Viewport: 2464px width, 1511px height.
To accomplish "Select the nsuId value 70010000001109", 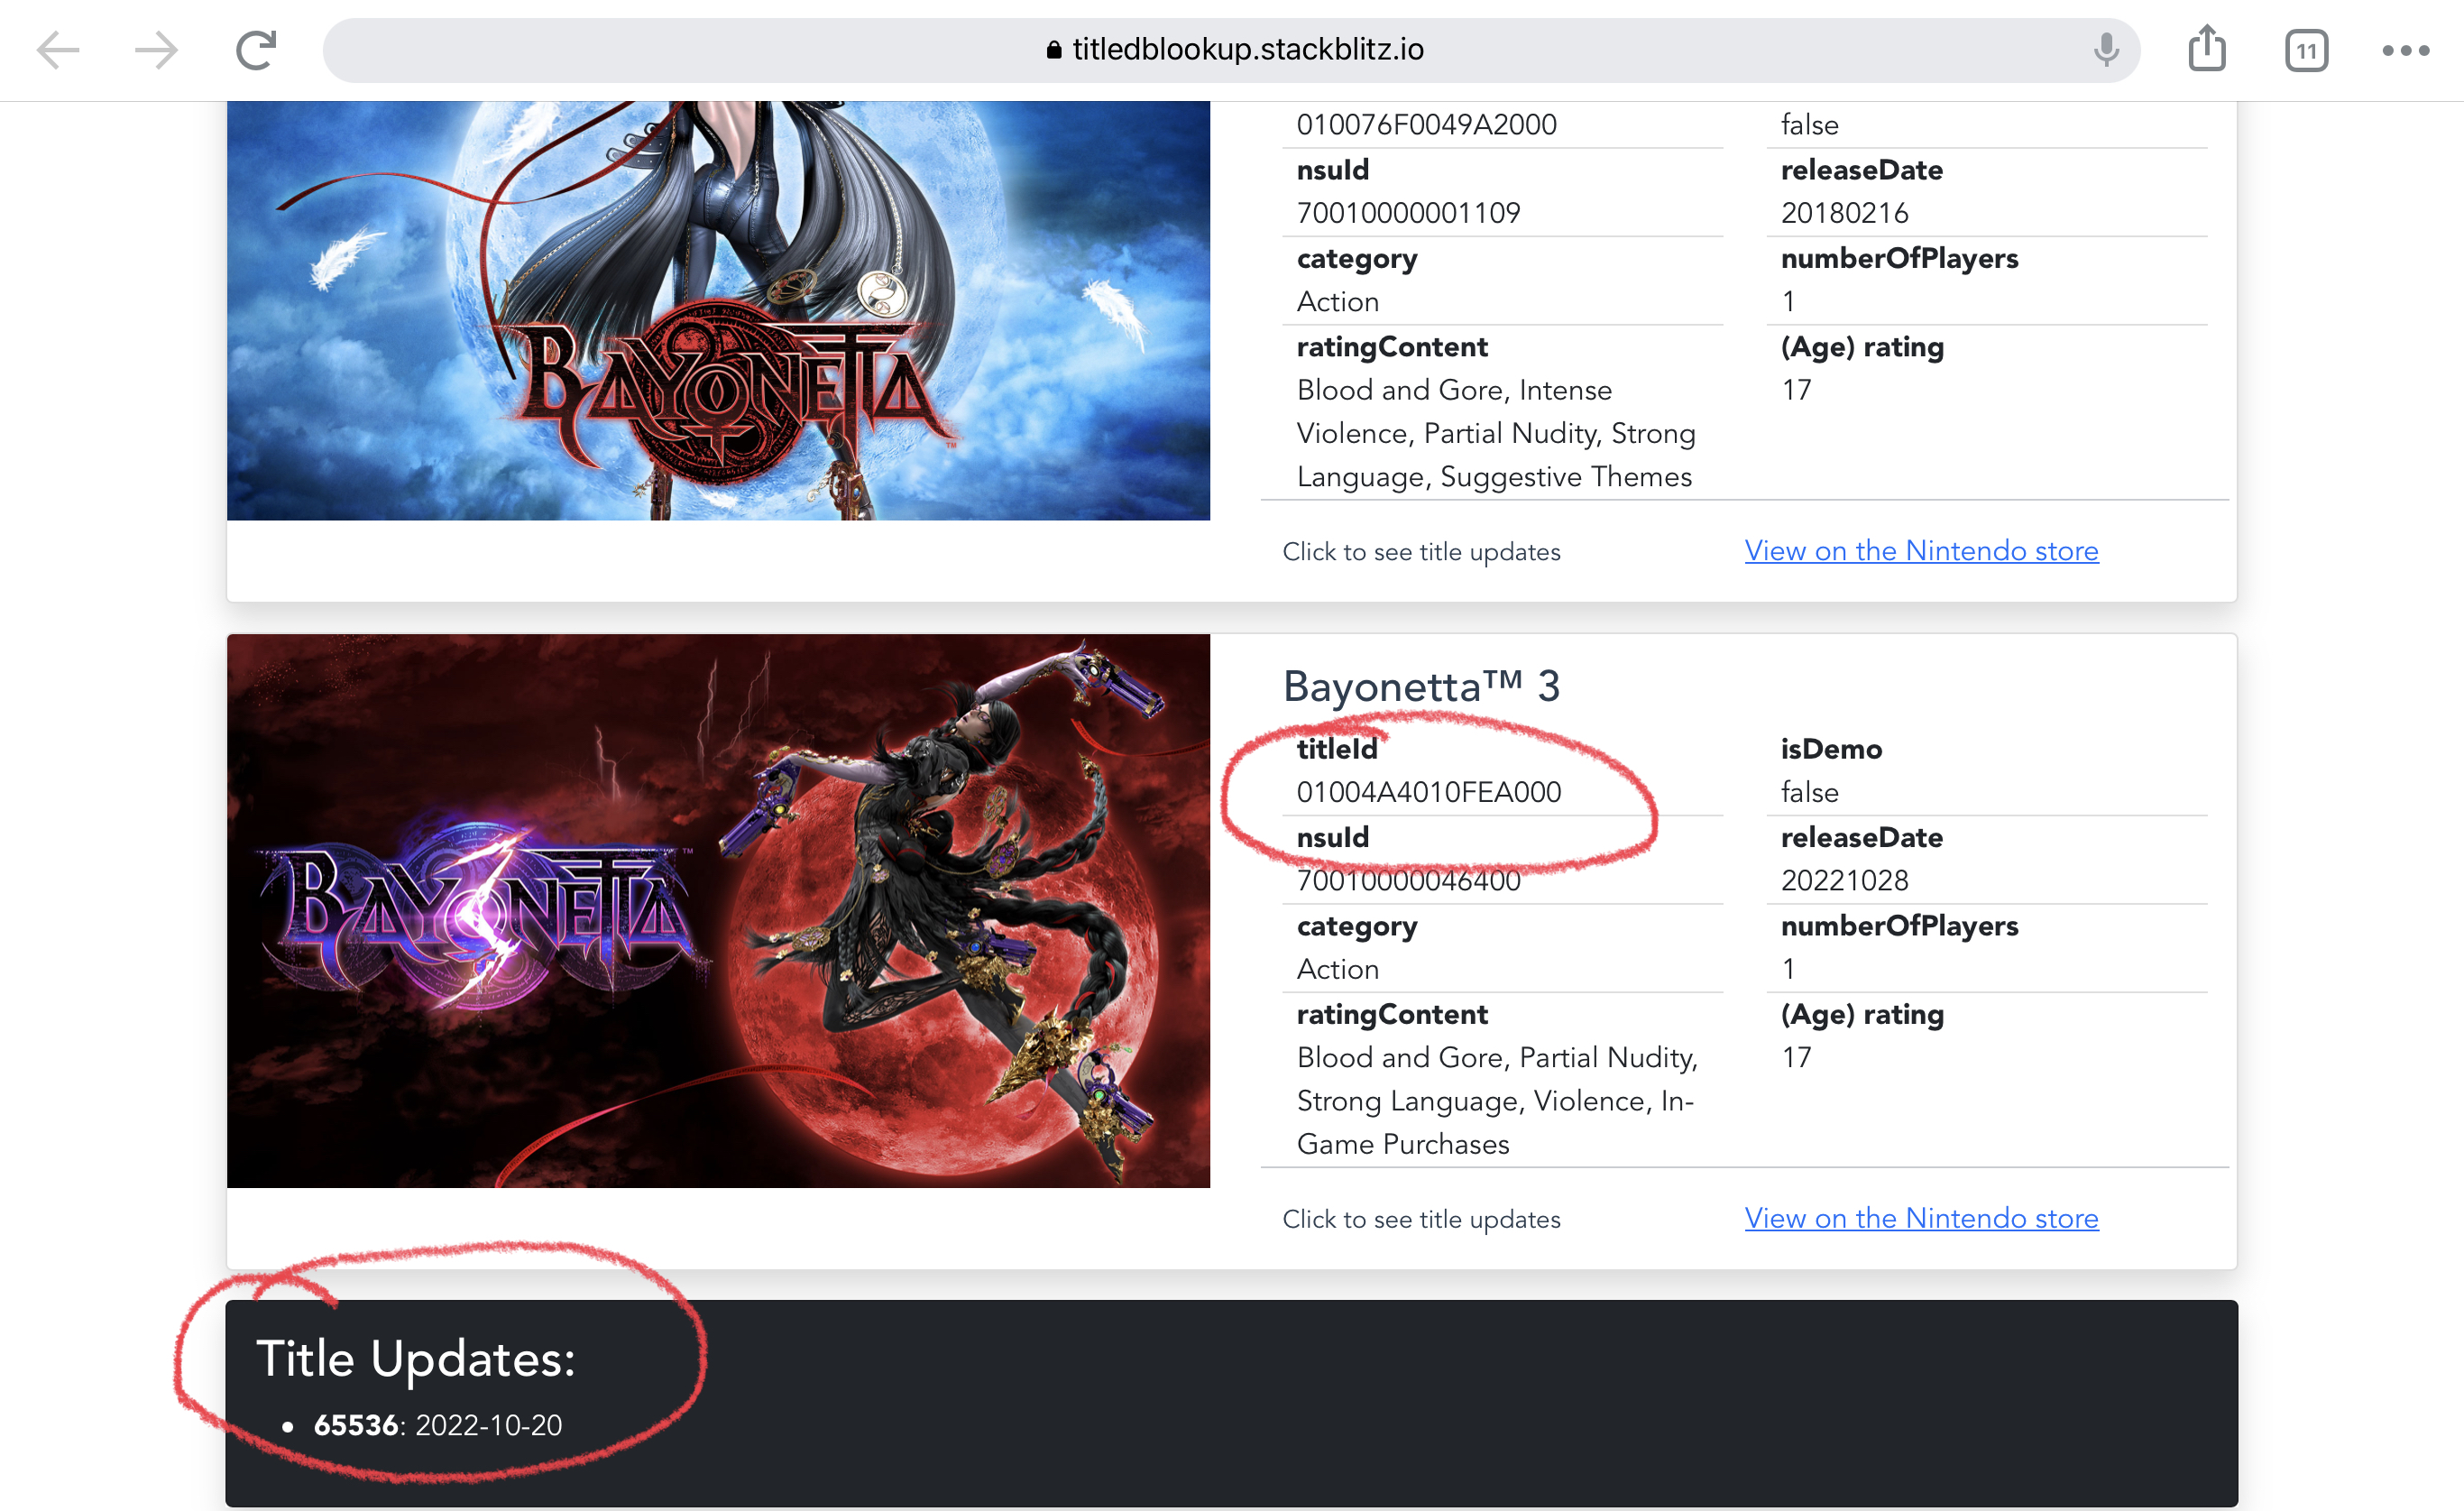I will 1408,213.
